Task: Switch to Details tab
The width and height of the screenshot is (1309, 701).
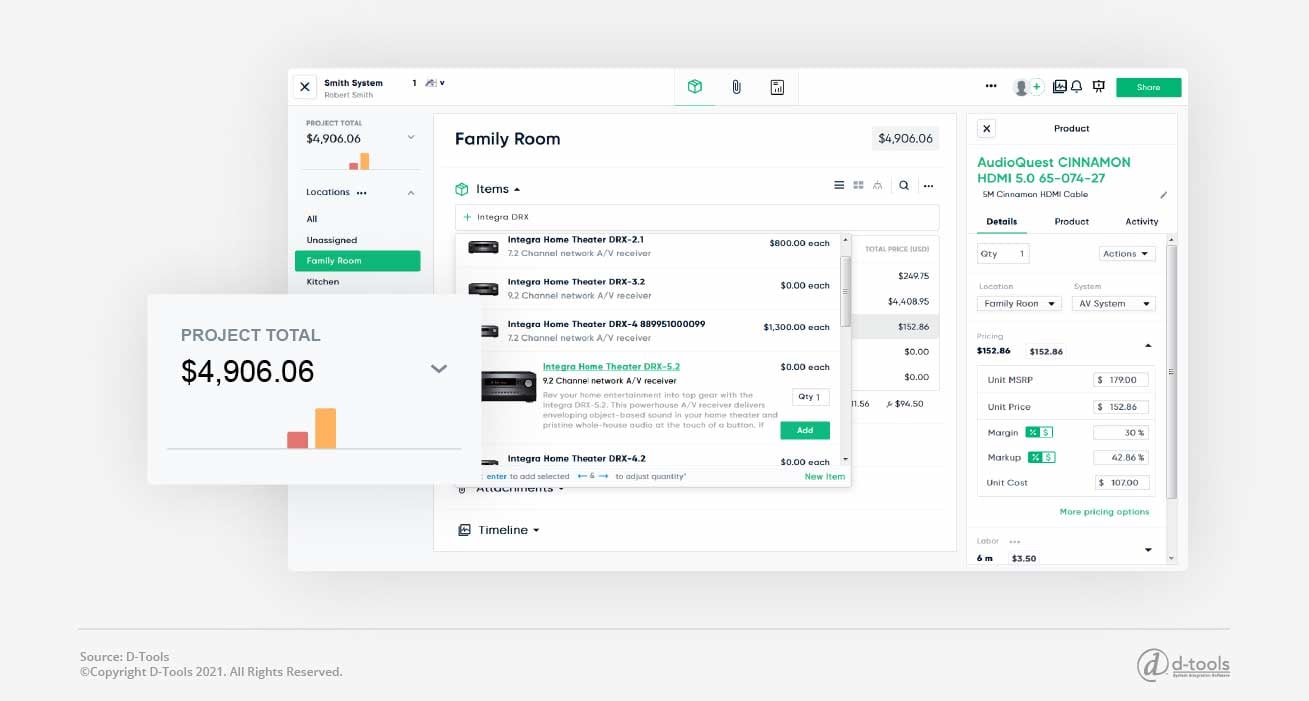Action: pyautogui.click(x=1001, y=222)
